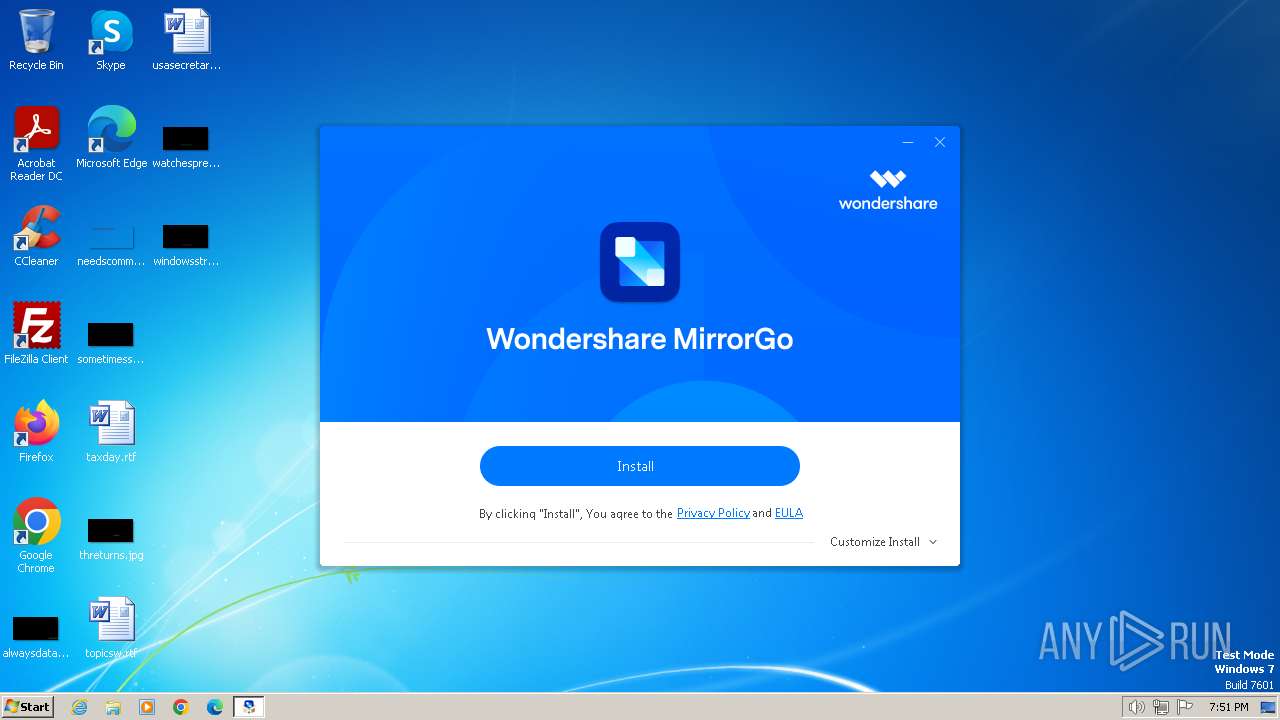The width and height of the screenshot is (1280, 720).
Task: Select the Skype desktop shortcut
Action: tap(111, 40)
